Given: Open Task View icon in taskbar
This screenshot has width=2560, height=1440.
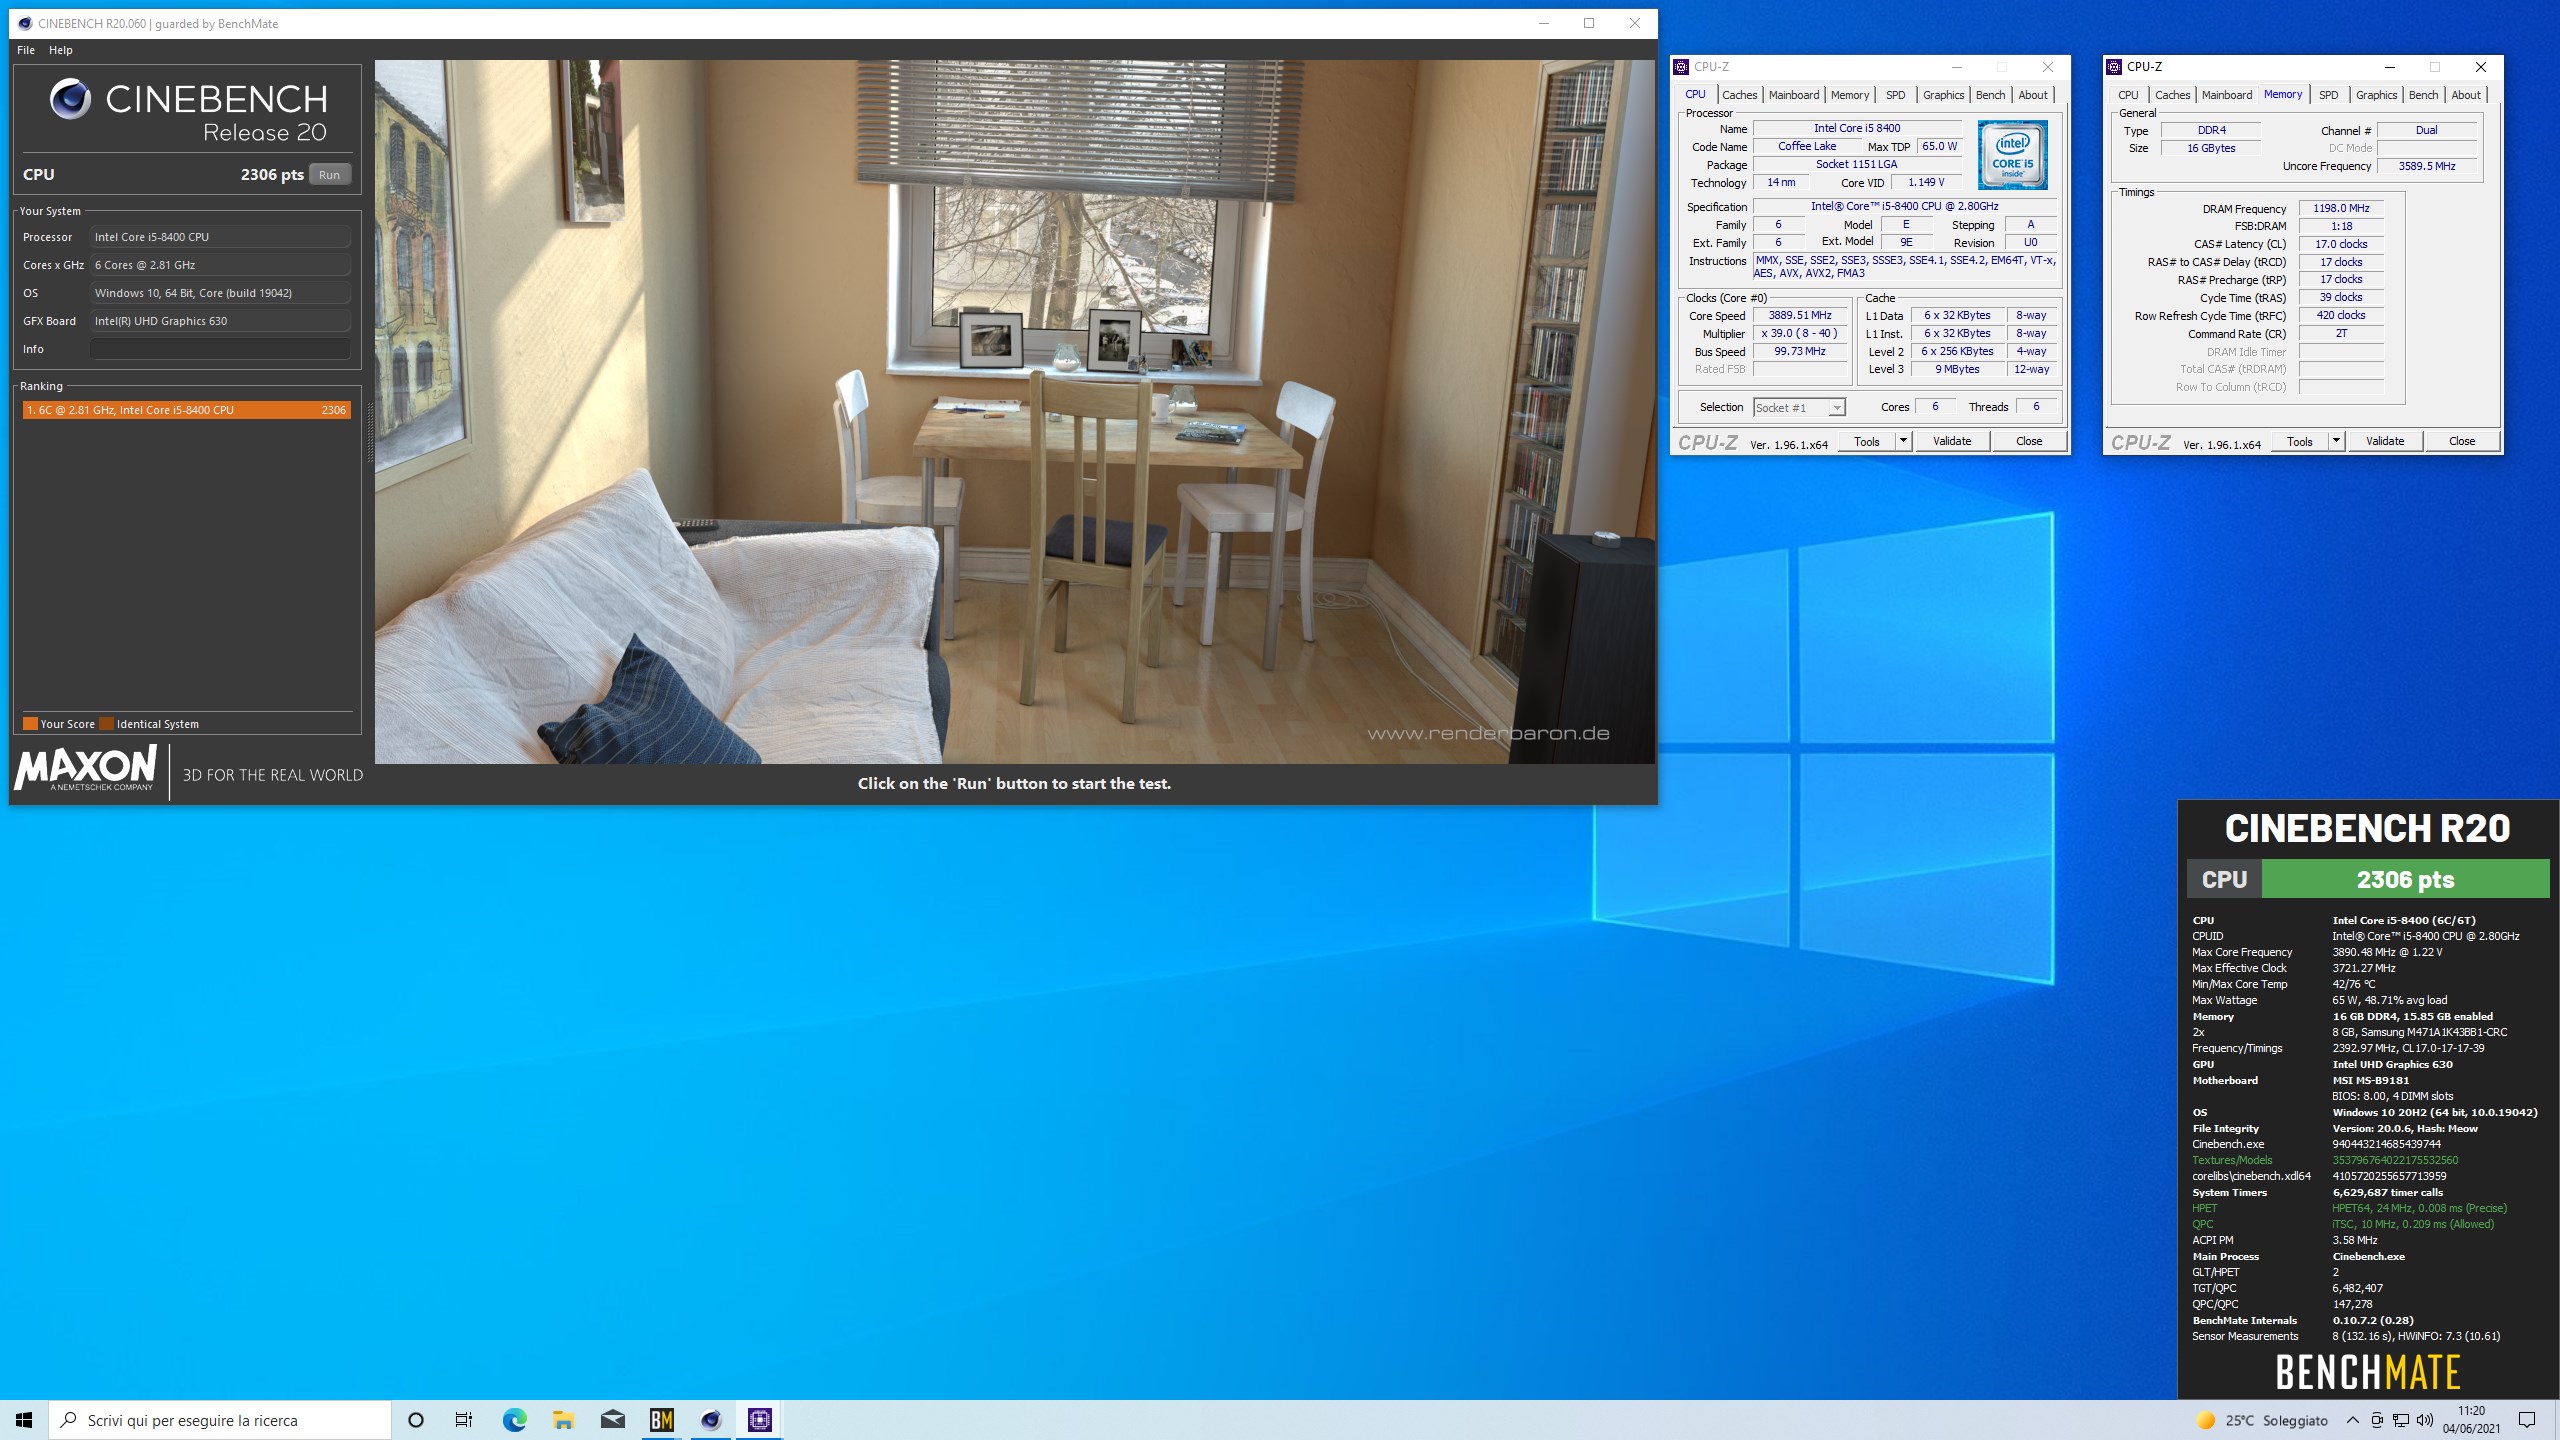Looking at the screenshot, I should (x=464, y=1420).
